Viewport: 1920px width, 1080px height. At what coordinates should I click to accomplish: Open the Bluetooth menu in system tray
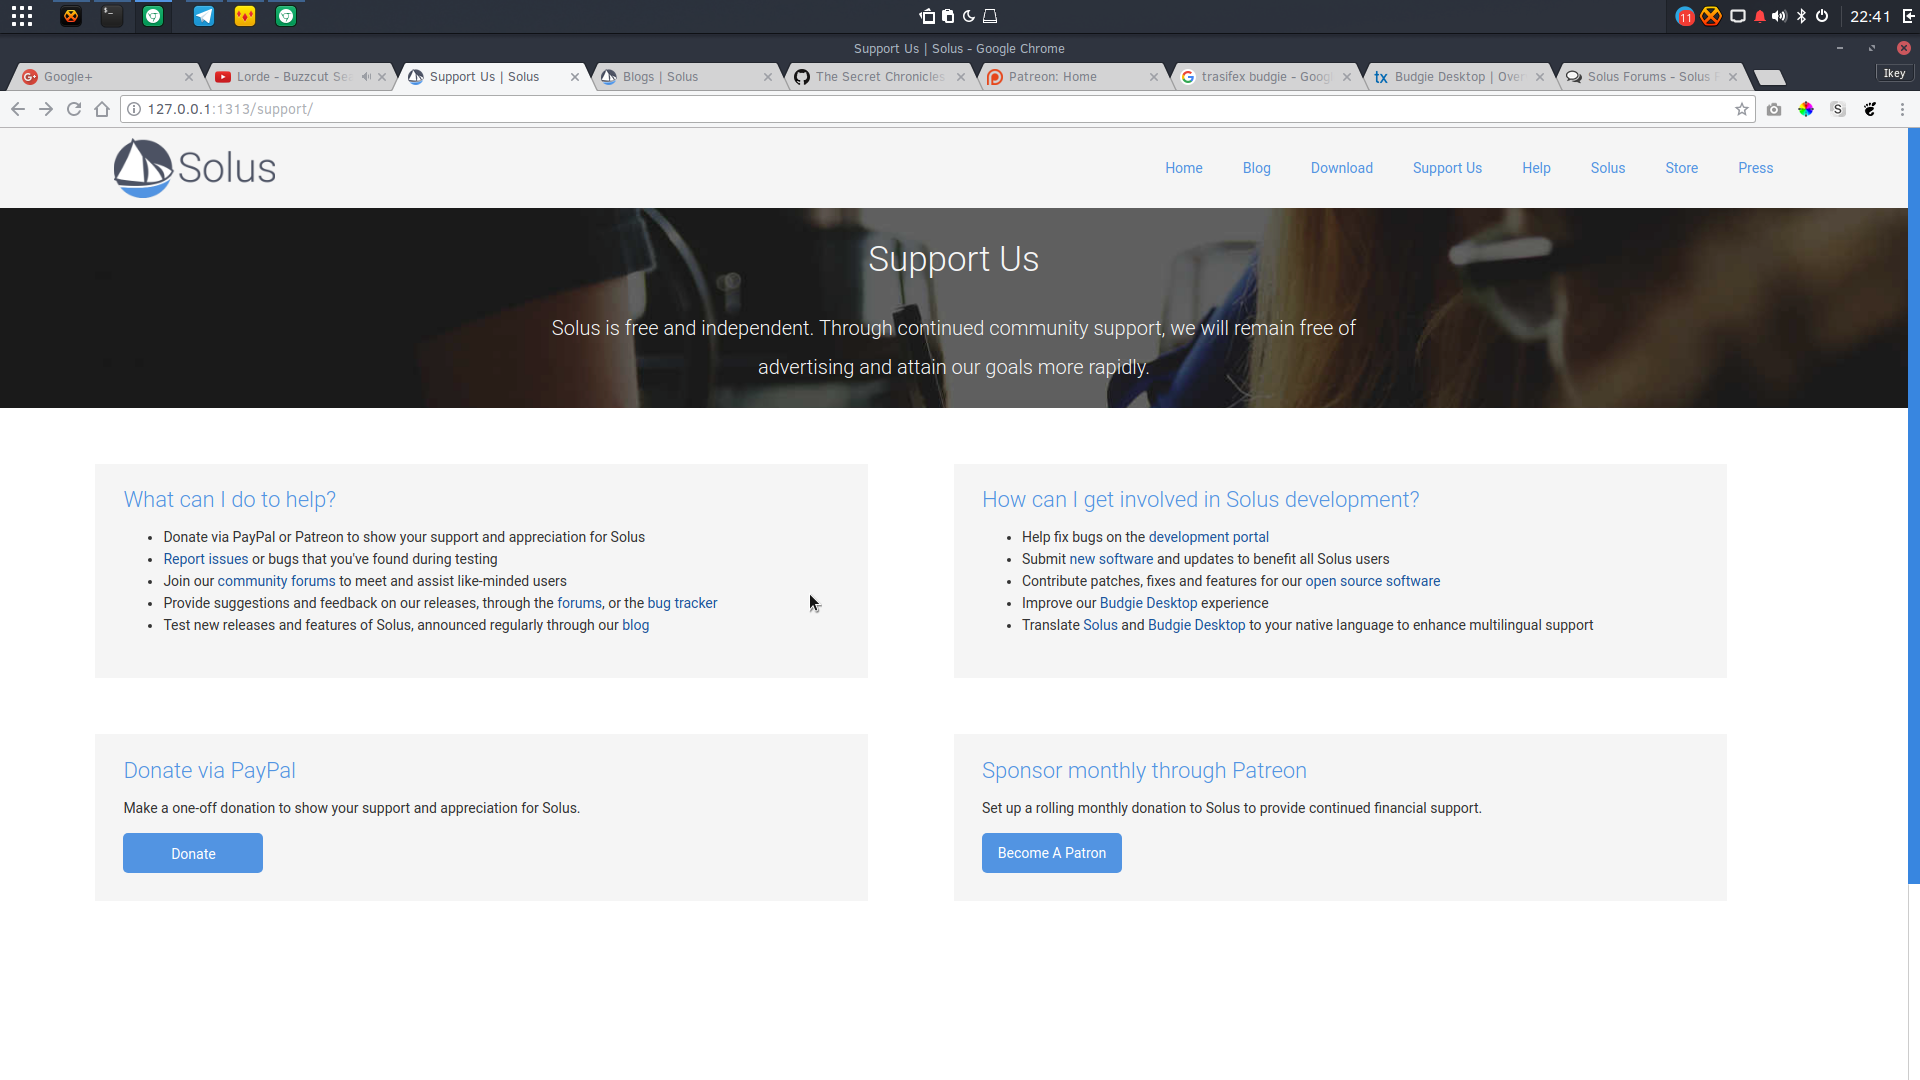tap(1802, 16)
